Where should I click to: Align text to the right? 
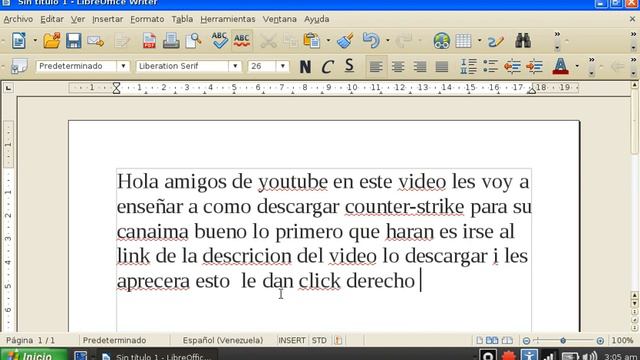(420, 67)
